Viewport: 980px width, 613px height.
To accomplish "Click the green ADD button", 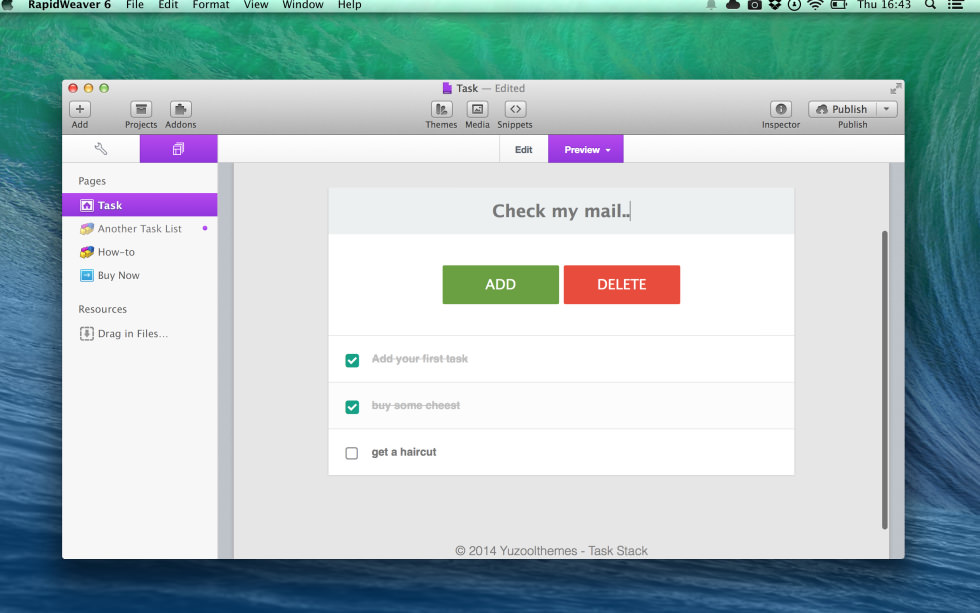I will pyautogui.click(x=501, y=284).
